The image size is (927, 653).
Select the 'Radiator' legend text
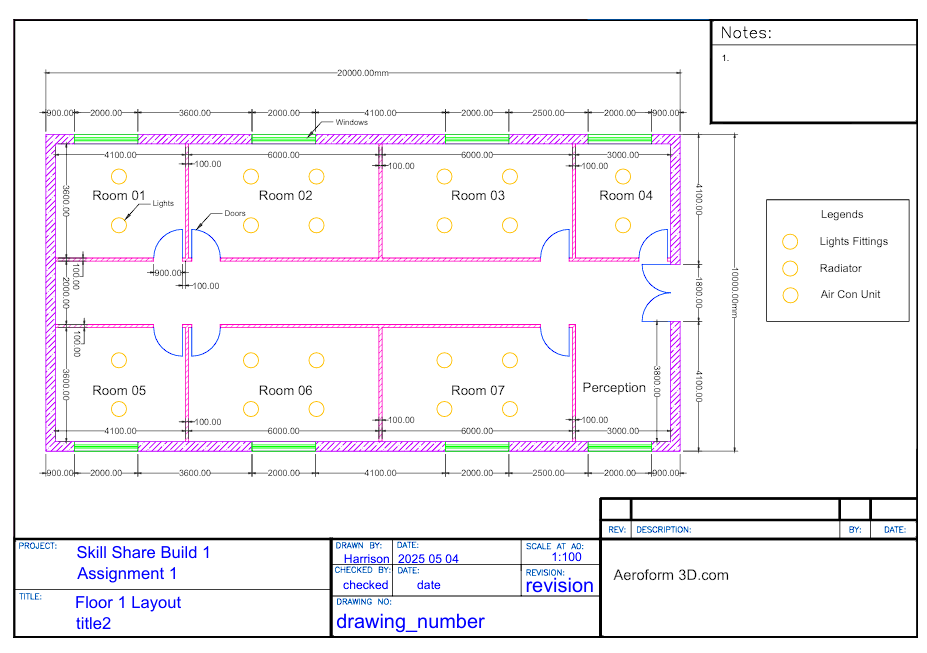[x=840, y=268]
